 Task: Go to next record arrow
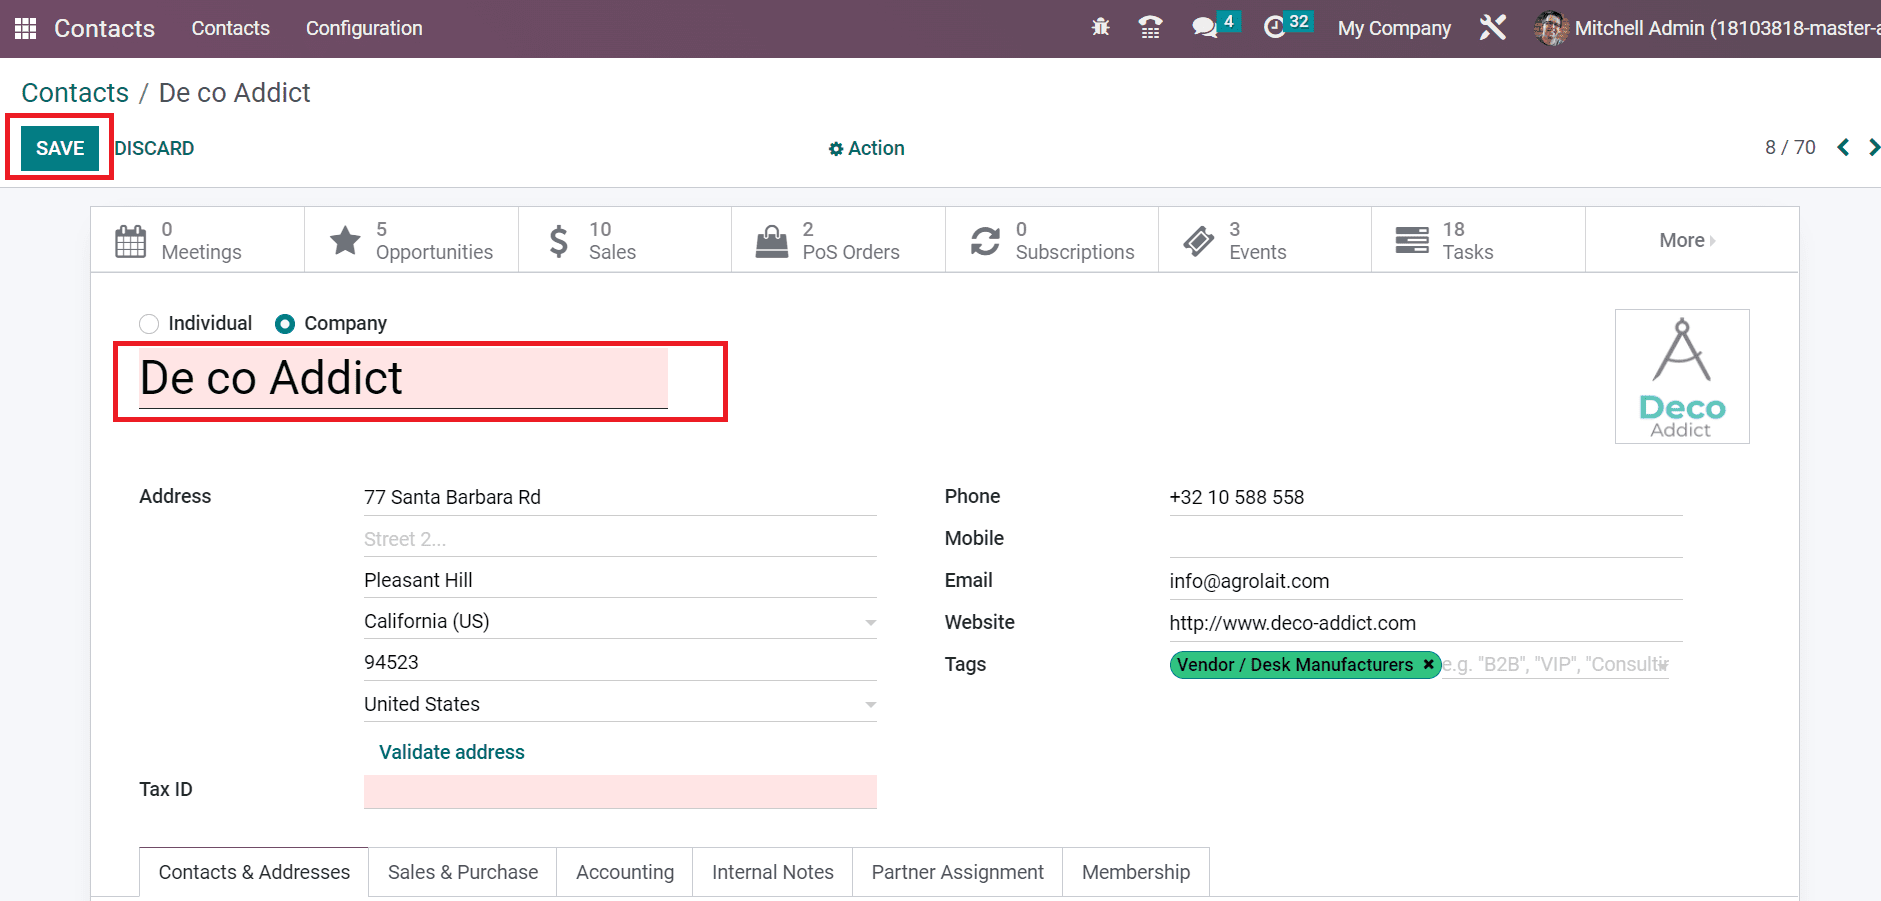[1873, 148]
